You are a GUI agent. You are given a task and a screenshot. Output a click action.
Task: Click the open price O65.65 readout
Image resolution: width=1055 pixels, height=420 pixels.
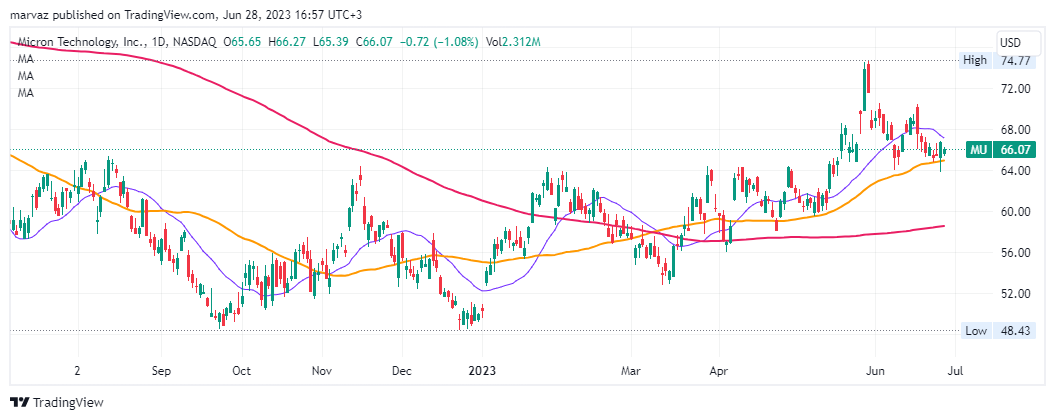click(244, 42)
